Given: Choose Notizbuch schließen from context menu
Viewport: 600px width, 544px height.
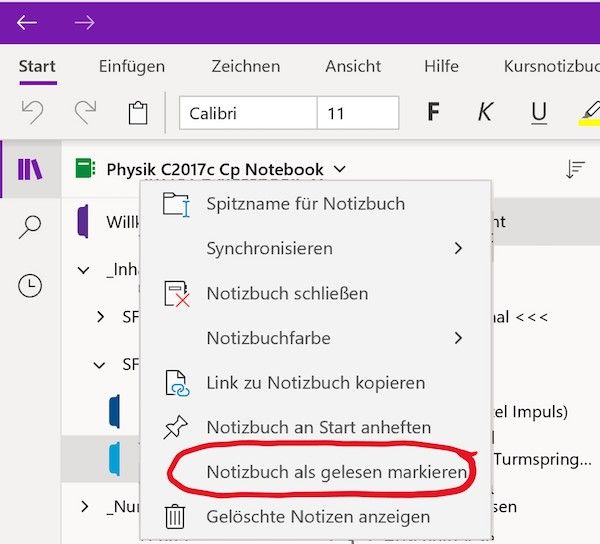Looking at the screenshot, I should coord(287,293).
